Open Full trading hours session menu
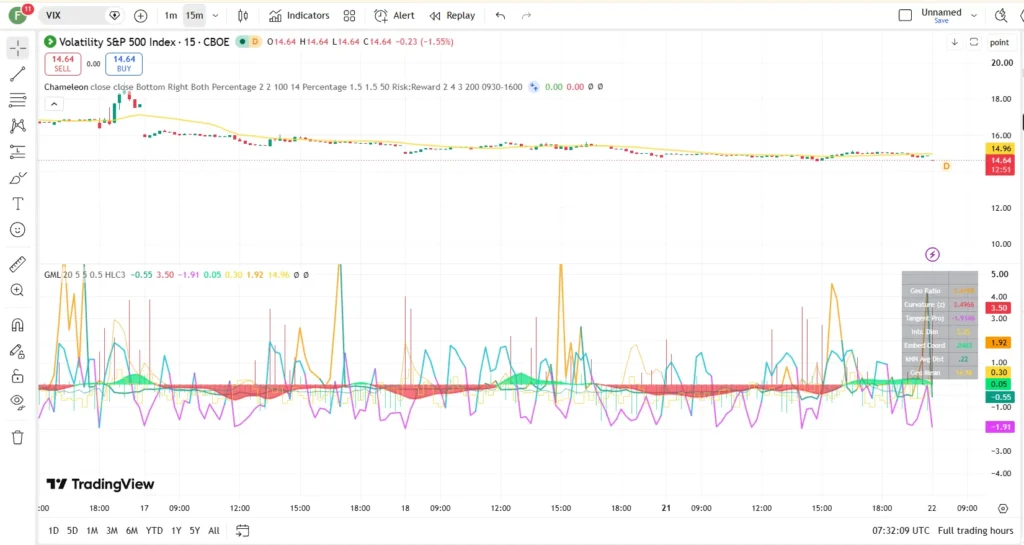The width and height of the screenshot is (1024, 545). point(975,531)
